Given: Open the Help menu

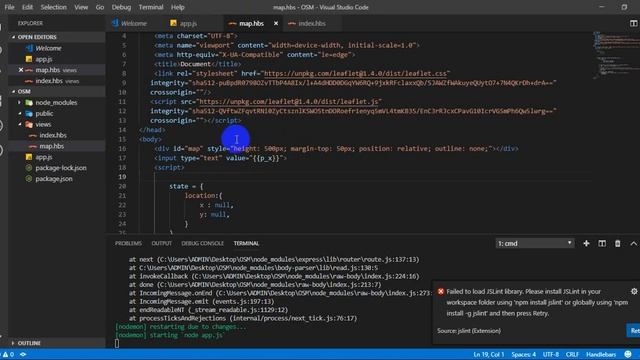Looking at the screenshot, I should [178, 7].
